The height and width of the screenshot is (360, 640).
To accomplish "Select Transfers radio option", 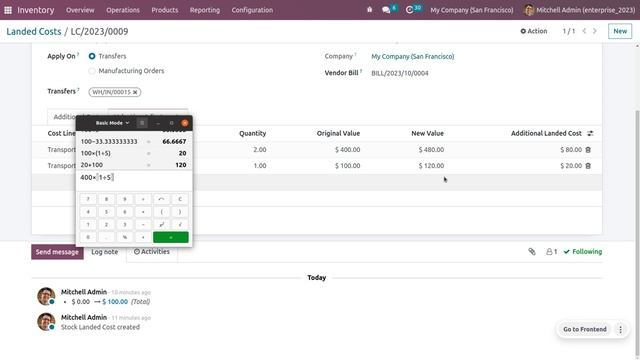I will [92, 56].
